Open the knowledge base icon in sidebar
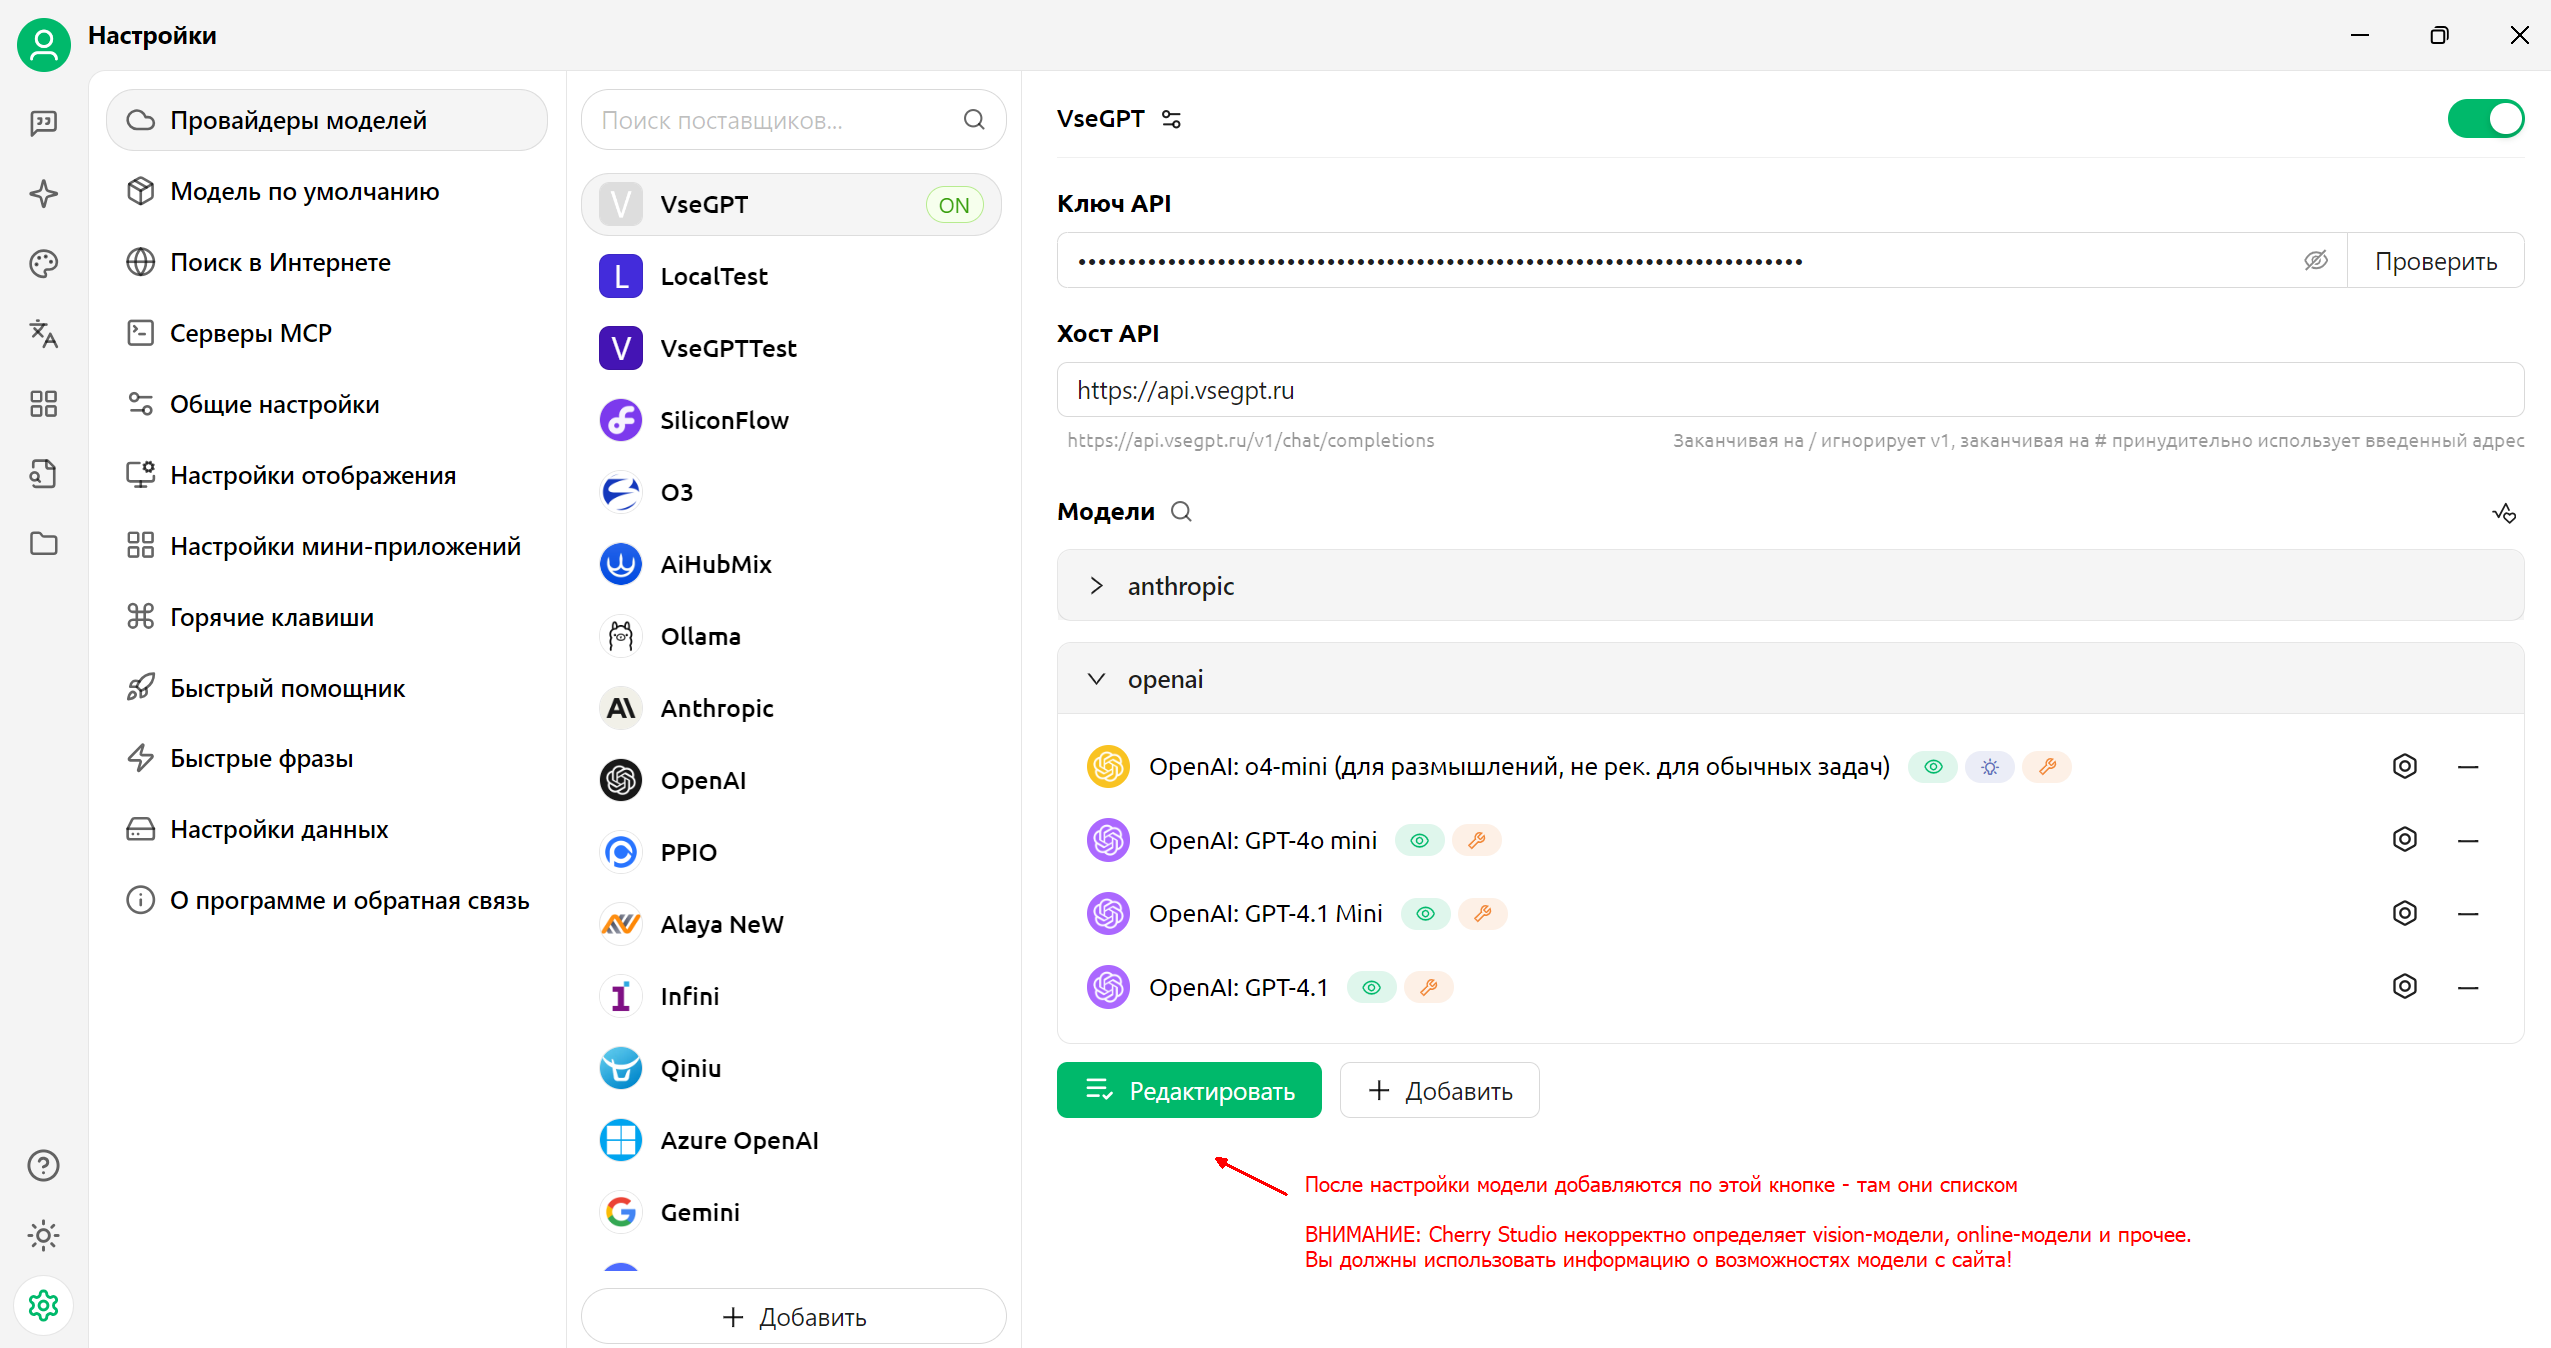 (44, 473)
